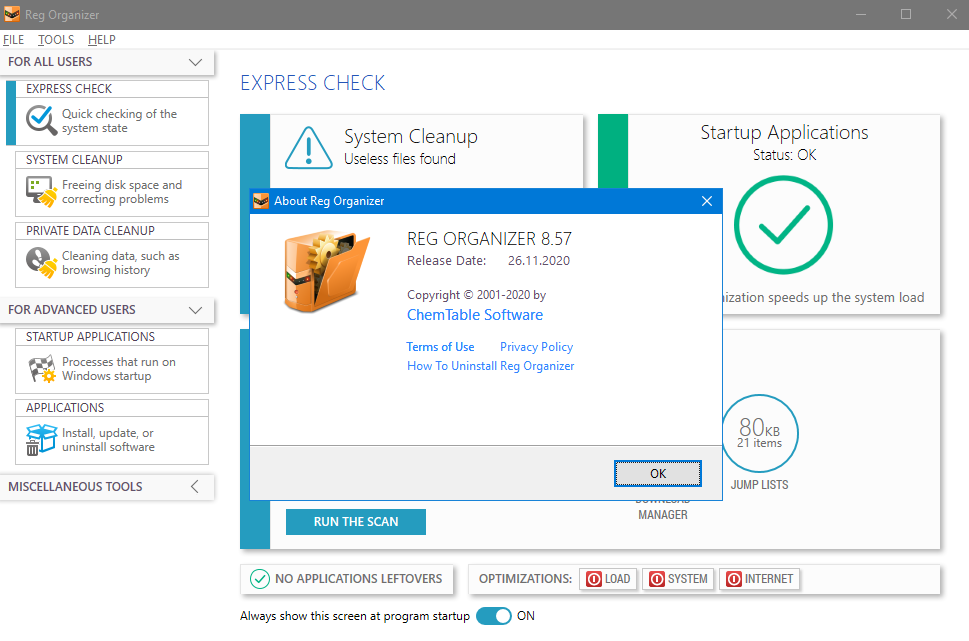Viewport: 969px width, 641px height.
Task: Collapse the FOR ALL USERS section
Action: [195, 62]
